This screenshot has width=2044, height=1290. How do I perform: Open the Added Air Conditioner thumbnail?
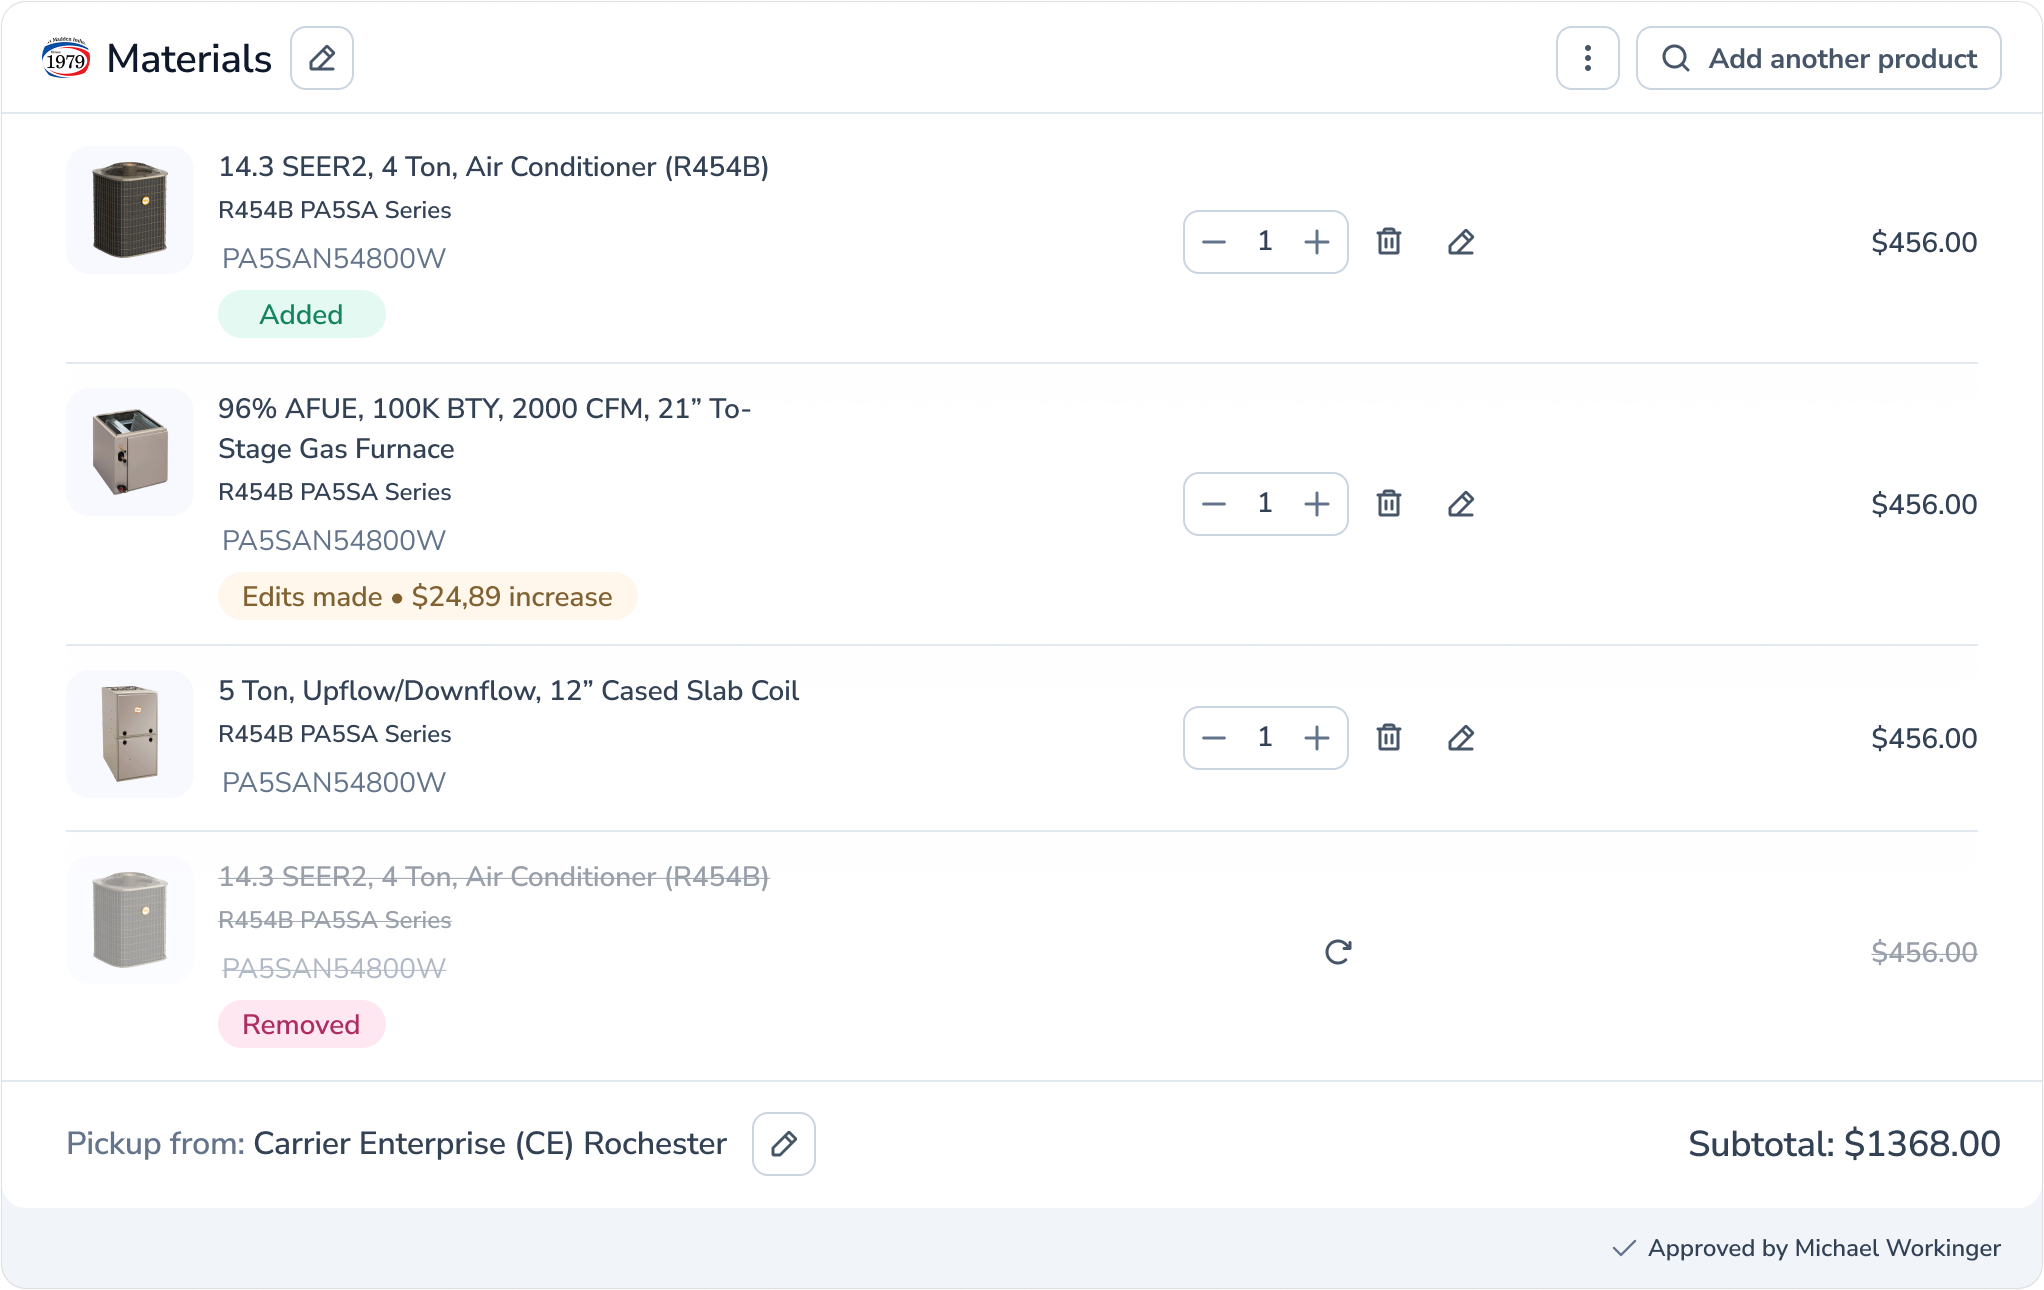130,210
